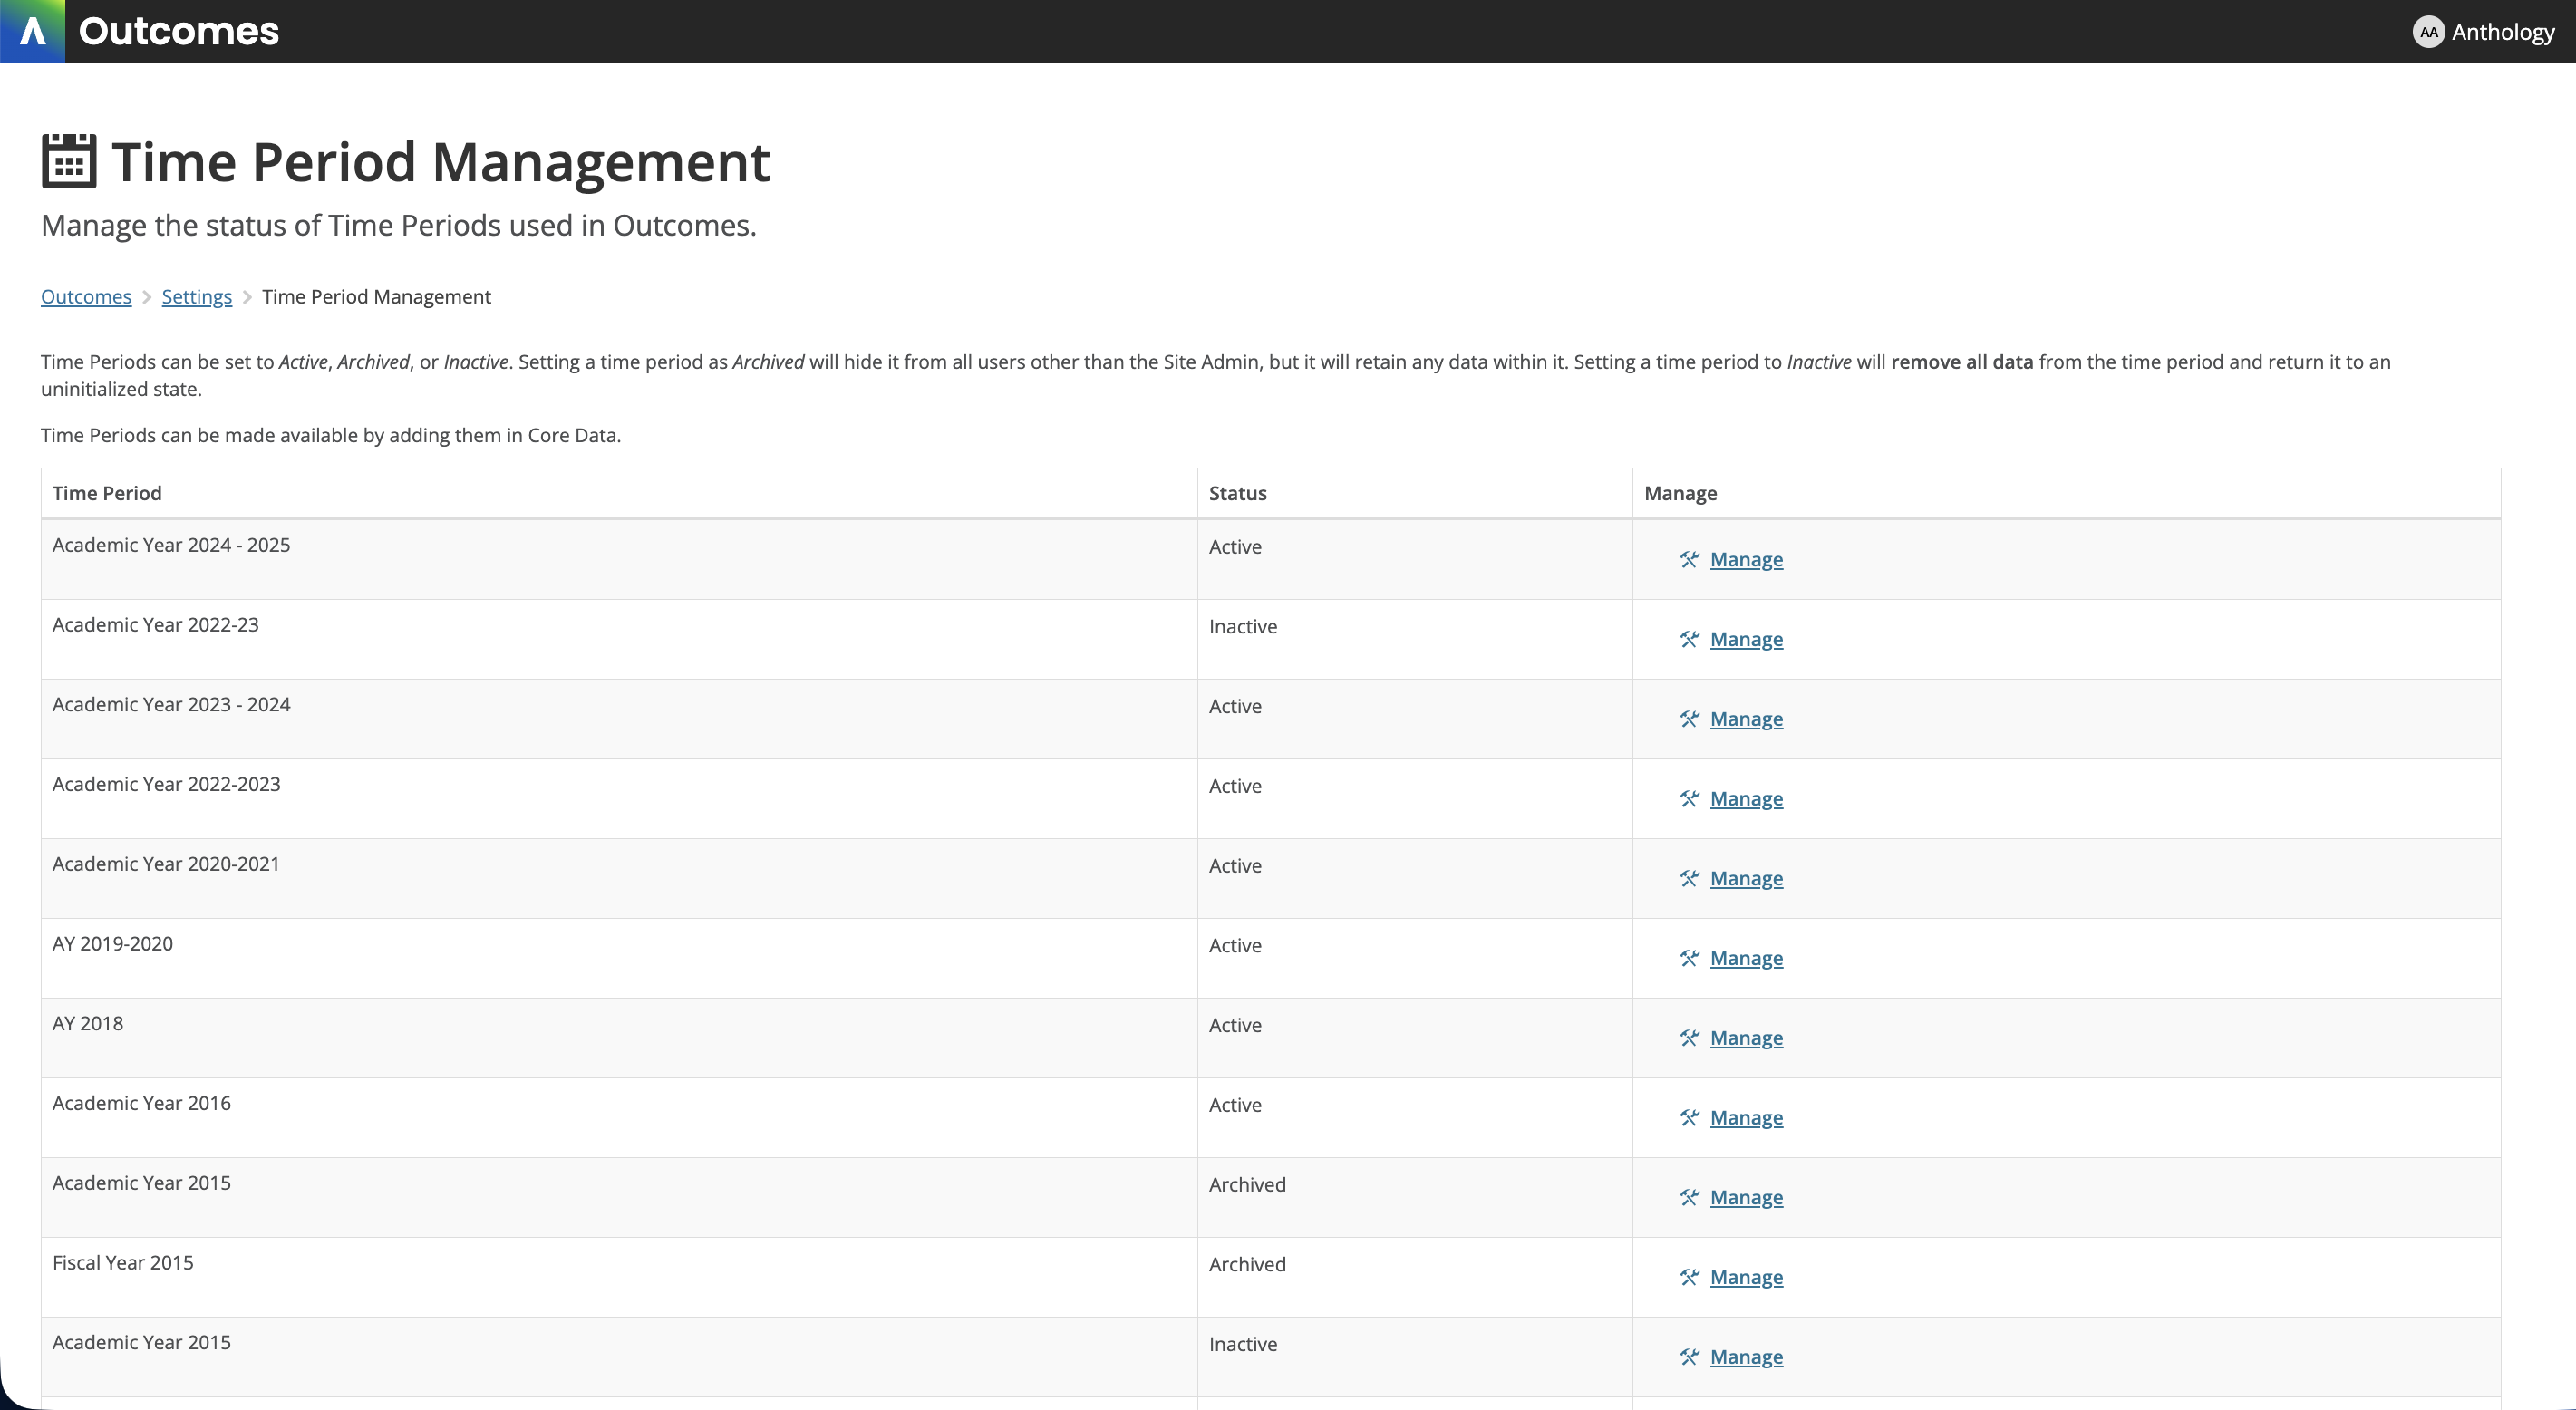Screen dimensions: 2576x1410
Task: Click tools icon for Academic Year 2024 - 2025
Action: coord(1689,560)
